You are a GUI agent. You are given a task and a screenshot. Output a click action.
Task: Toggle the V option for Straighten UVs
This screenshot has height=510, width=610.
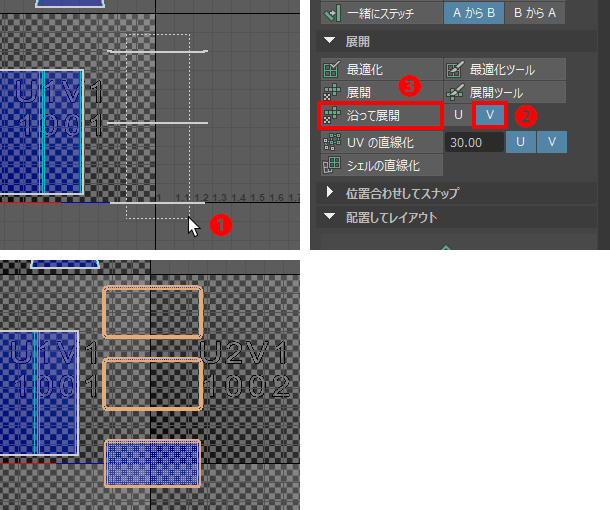(551, 141)
